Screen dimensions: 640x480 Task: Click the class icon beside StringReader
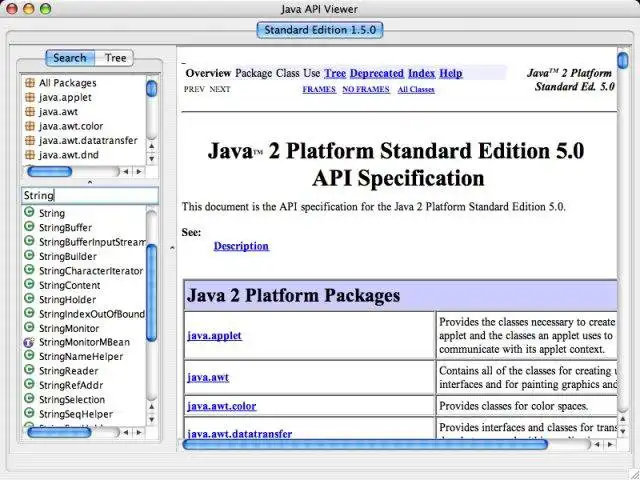[29, 369]
